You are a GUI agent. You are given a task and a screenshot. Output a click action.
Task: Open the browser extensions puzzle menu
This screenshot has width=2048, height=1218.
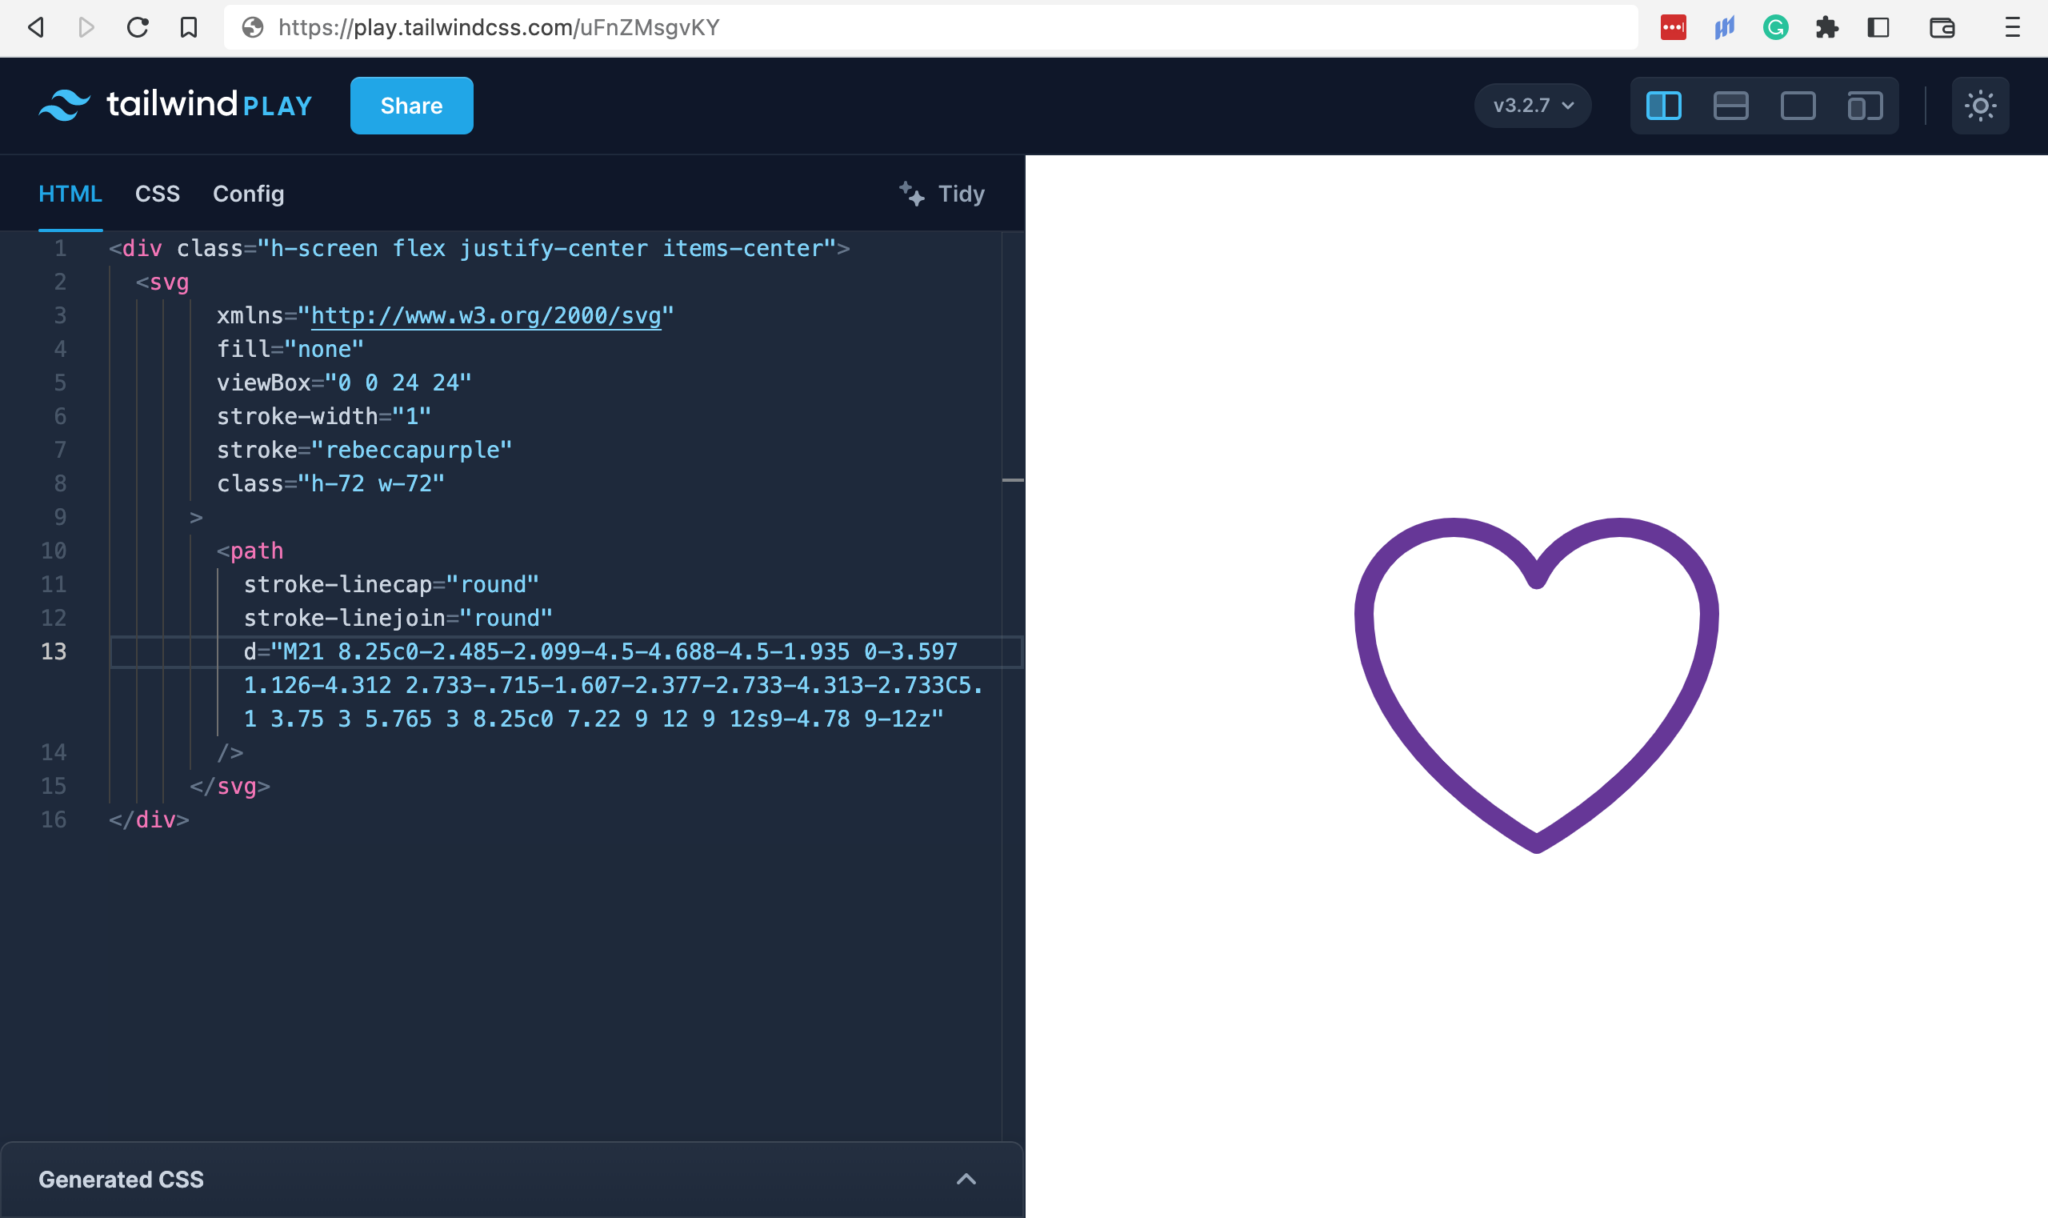click(x=1827, y=27)
